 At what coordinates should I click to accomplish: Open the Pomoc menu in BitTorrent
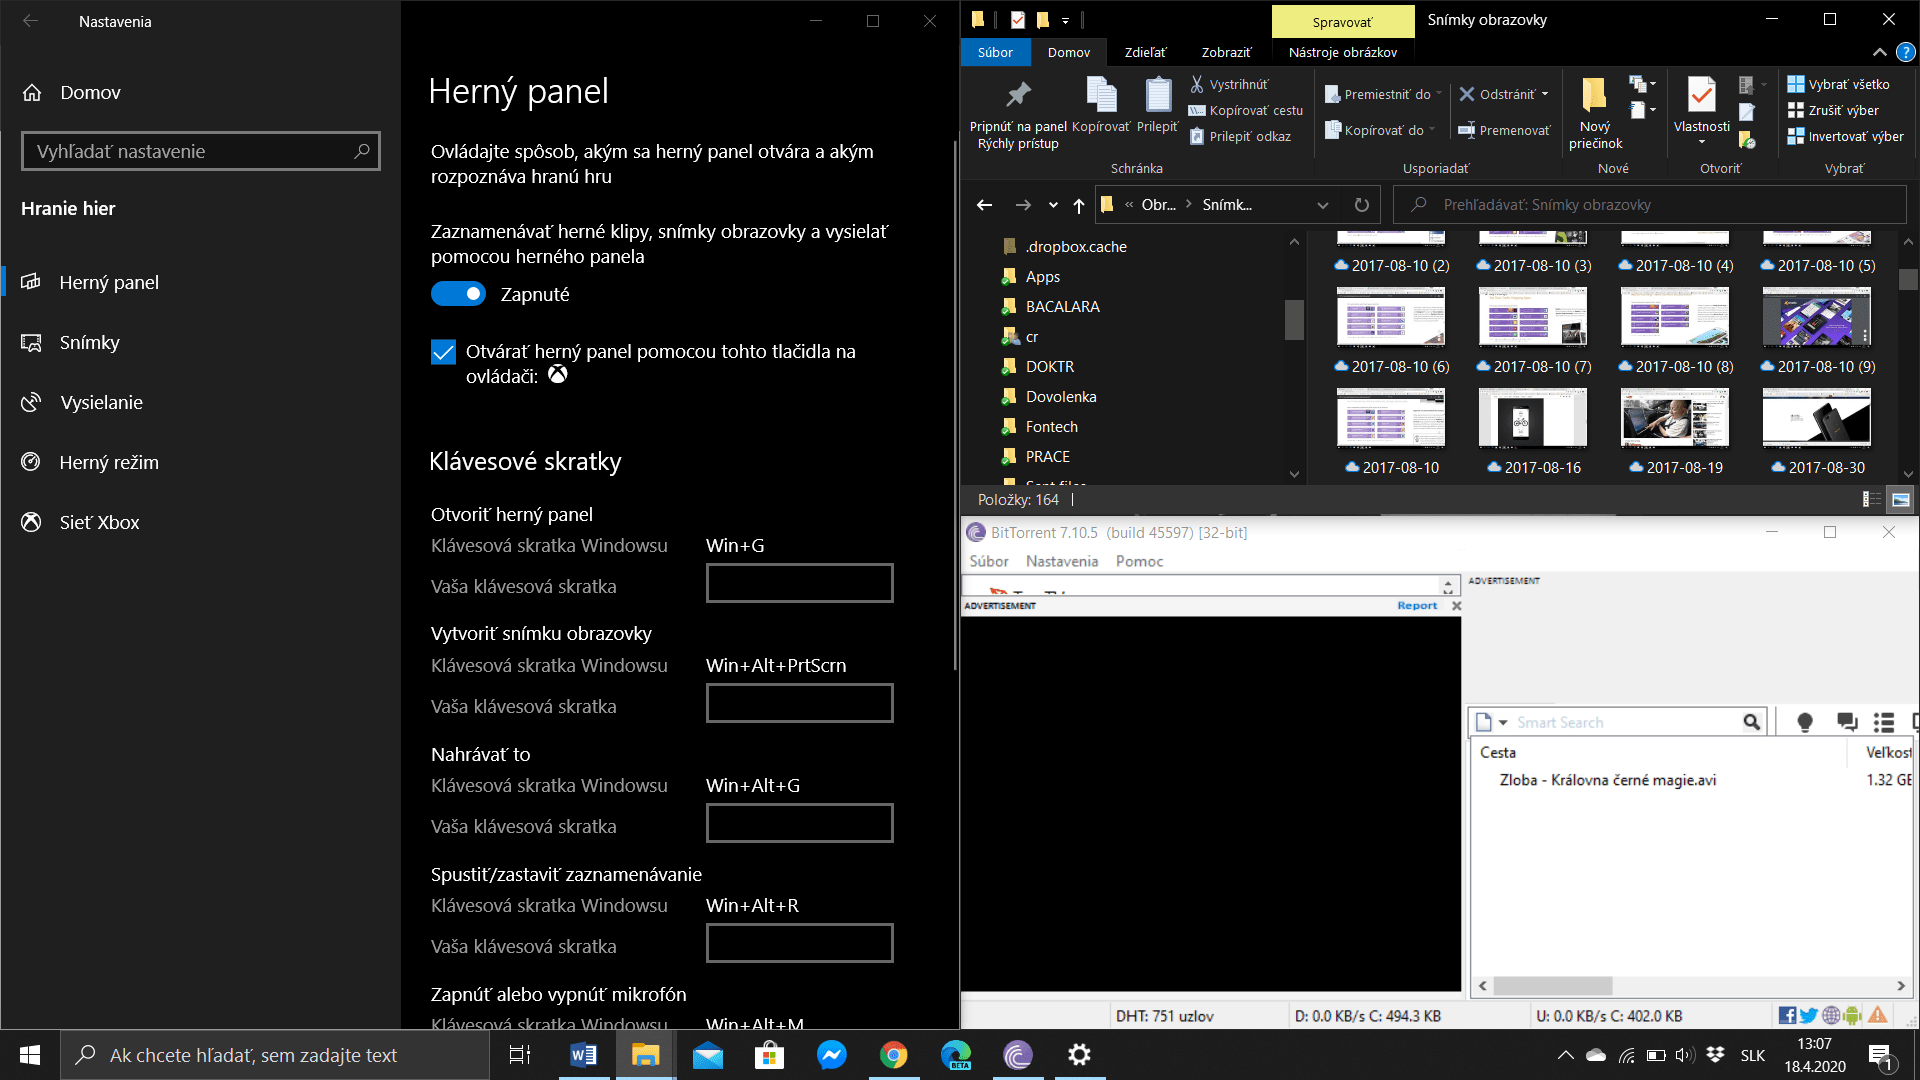pyautogui.click(x=1139, y=561)
